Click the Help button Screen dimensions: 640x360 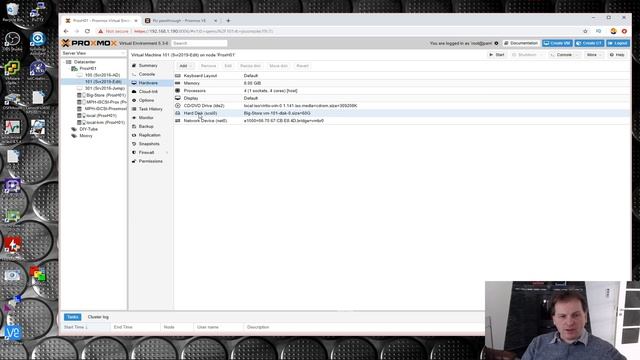coord(617,55)
